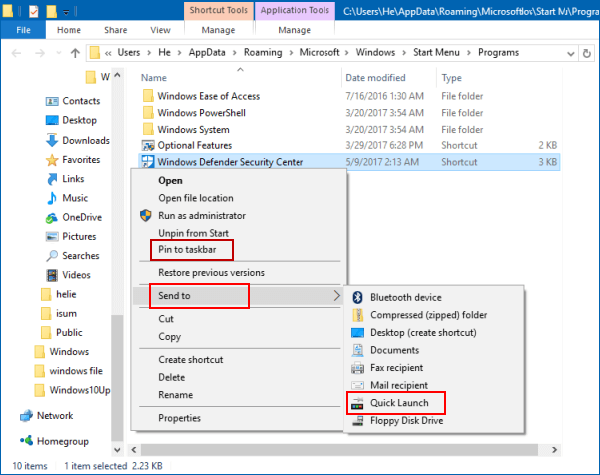Click the navigation pane scroll up arrow

pos(117,75)
